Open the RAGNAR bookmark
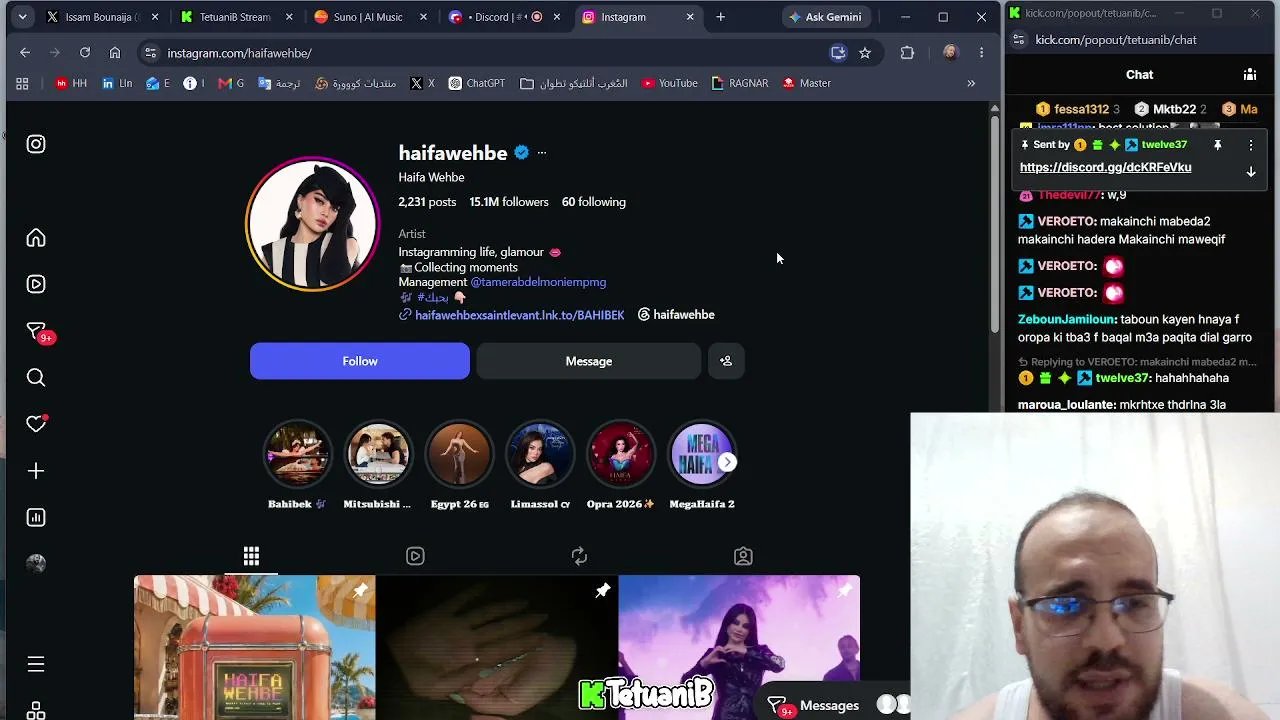Image resolution: width=1280 pixels, height=720 pixels. pyautogui.click(x=740, y=83)
